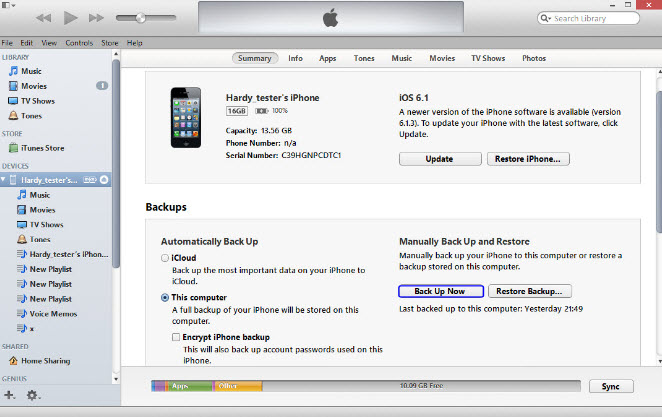Open the Edit menu
This screenshot has height=417, width=662.
(27, 43)
